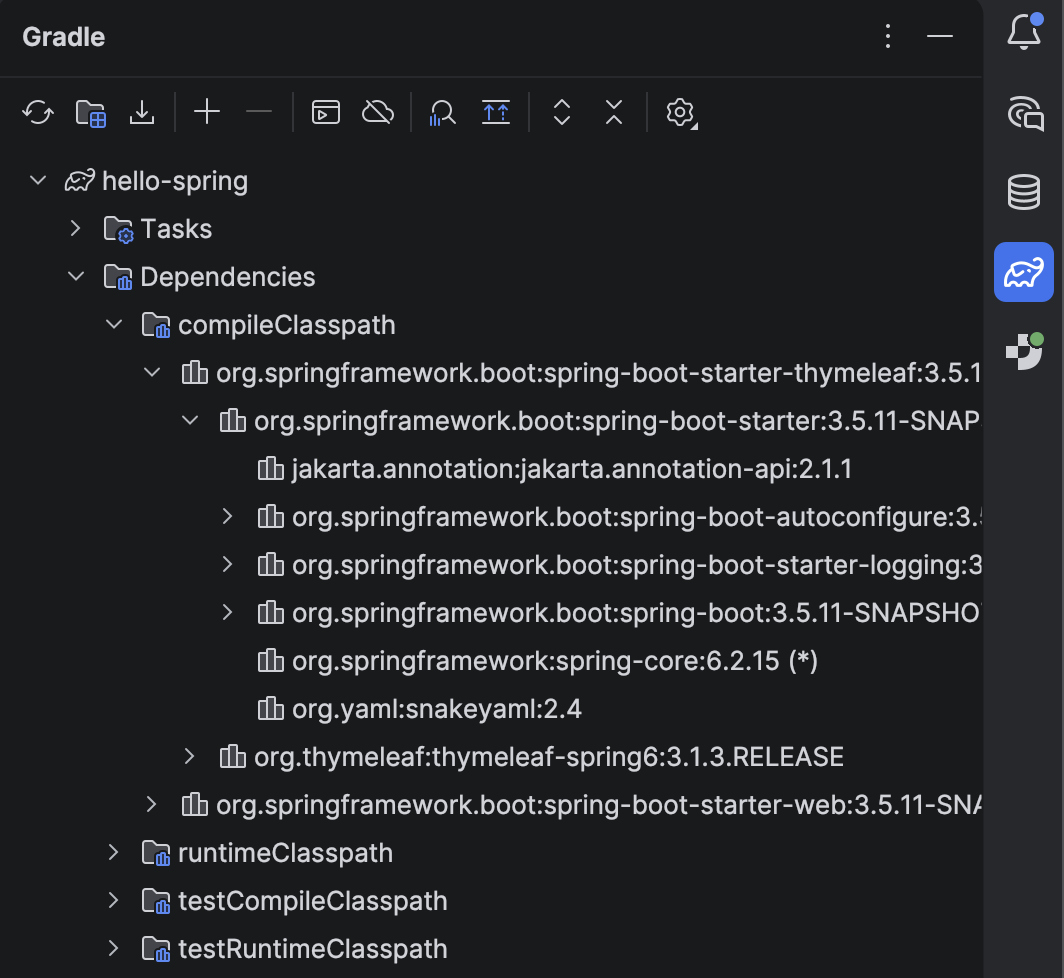Select testRuntimeClasspath configuration label
The image size is (1064, 978).
[x=313, y=950]
